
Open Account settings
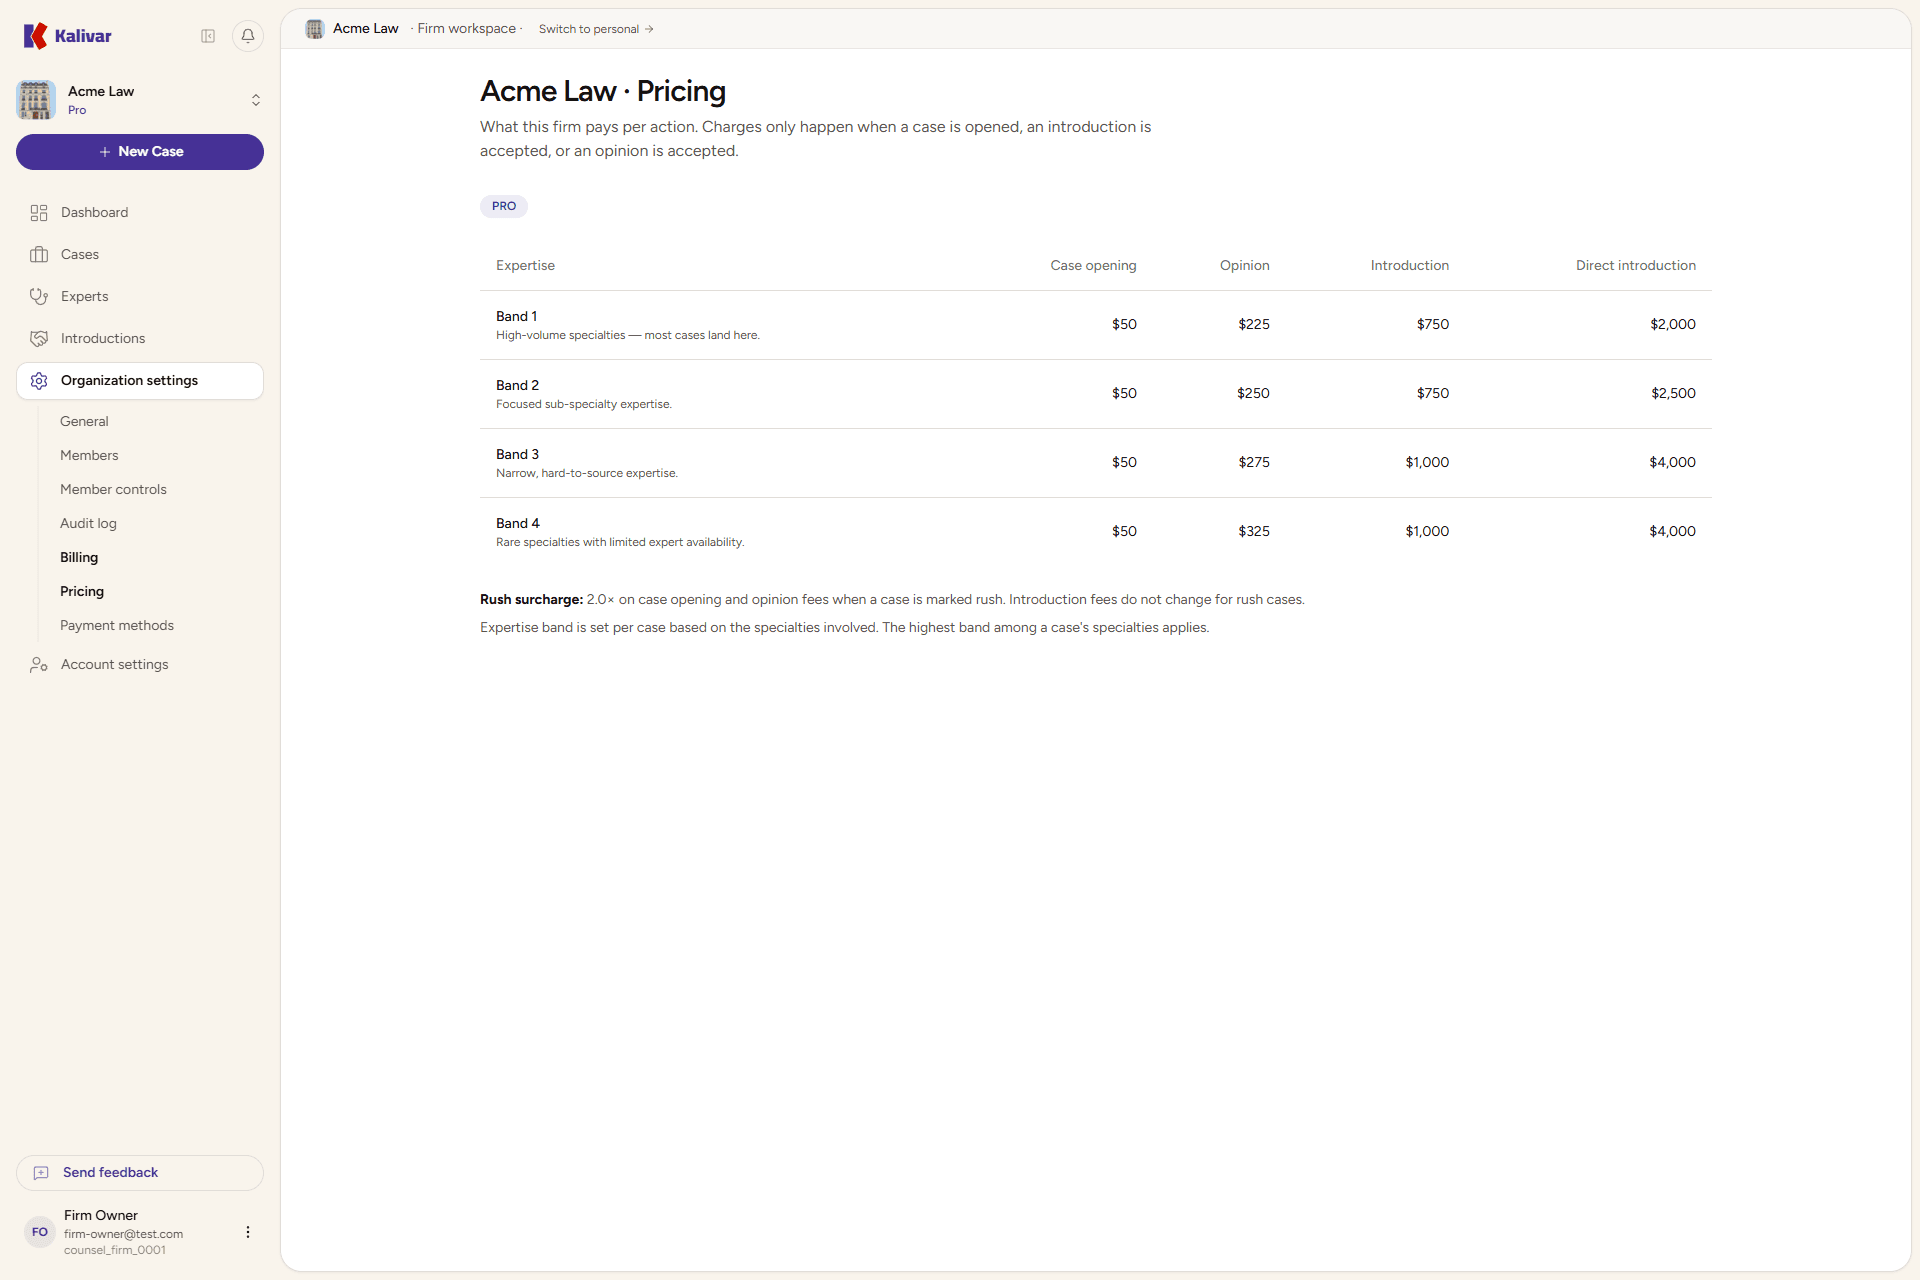tap(140, 665)
